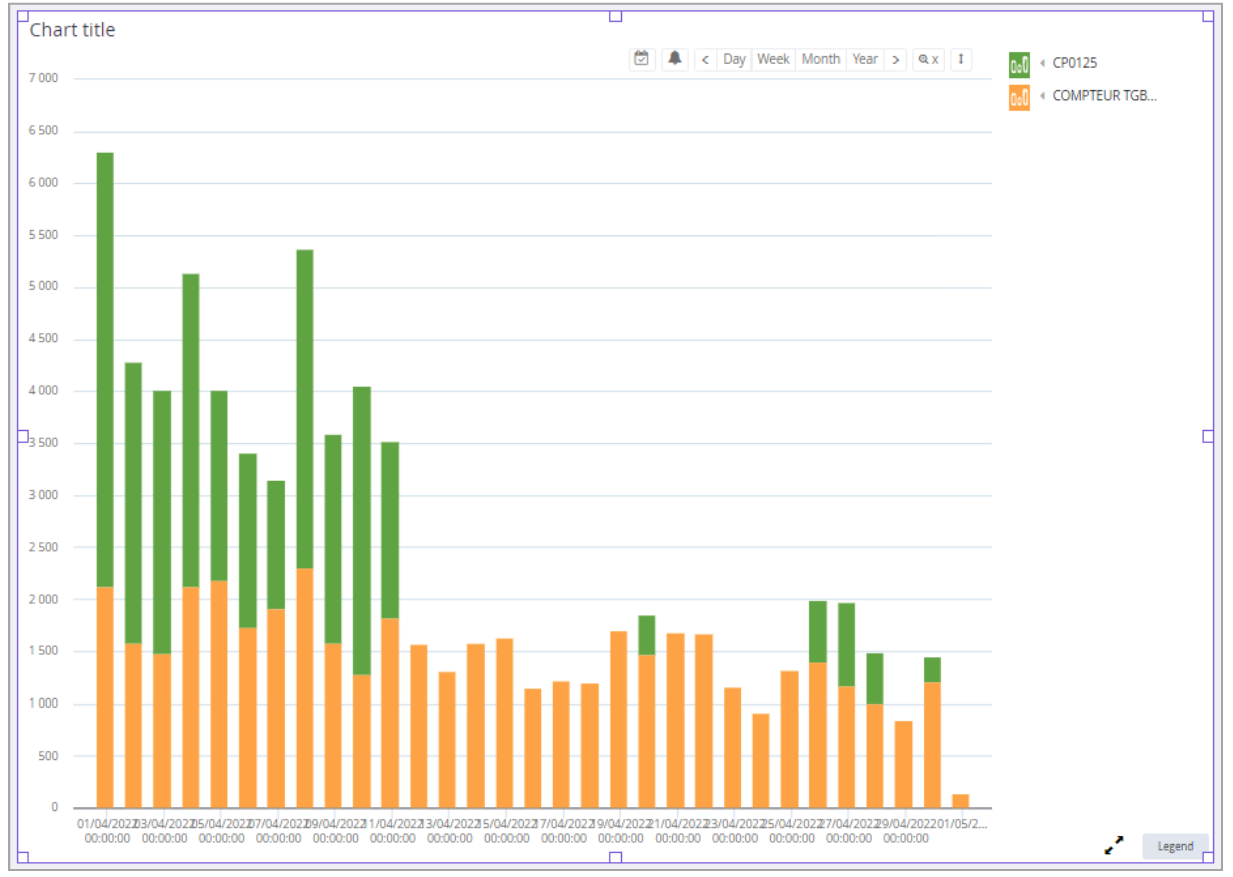Click the orange COMPTEUR TGB color swatch
The height and width of the screenshot is (877, 1233).
(x=1019, y=97)
